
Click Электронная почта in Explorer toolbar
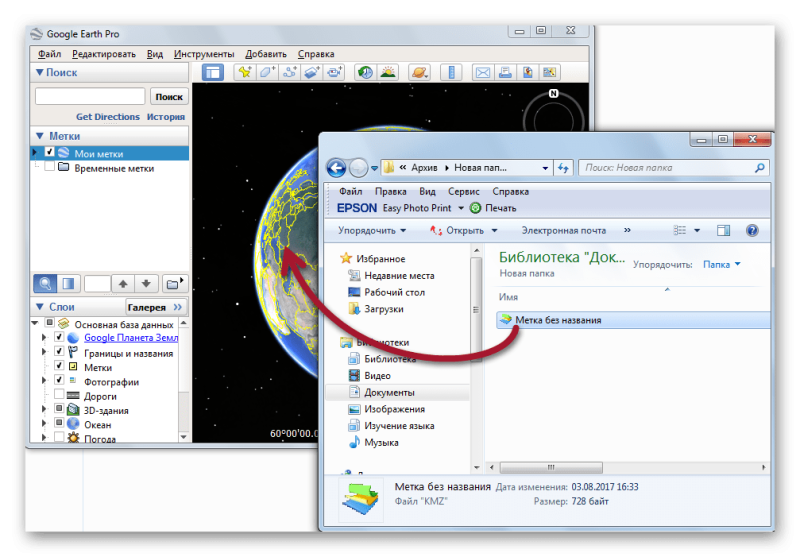point(563,231)
